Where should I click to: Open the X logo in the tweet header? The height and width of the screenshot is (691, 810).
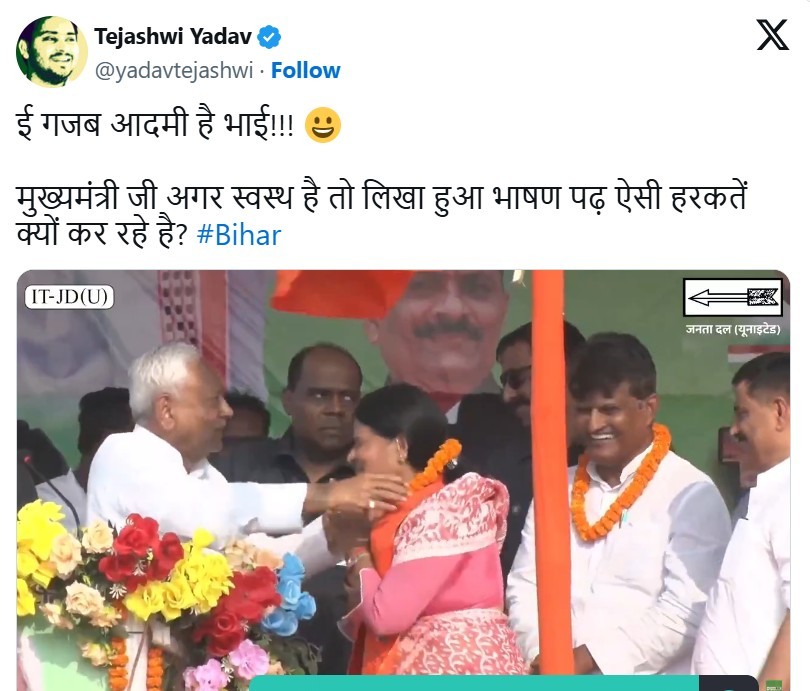click(773, 35)
